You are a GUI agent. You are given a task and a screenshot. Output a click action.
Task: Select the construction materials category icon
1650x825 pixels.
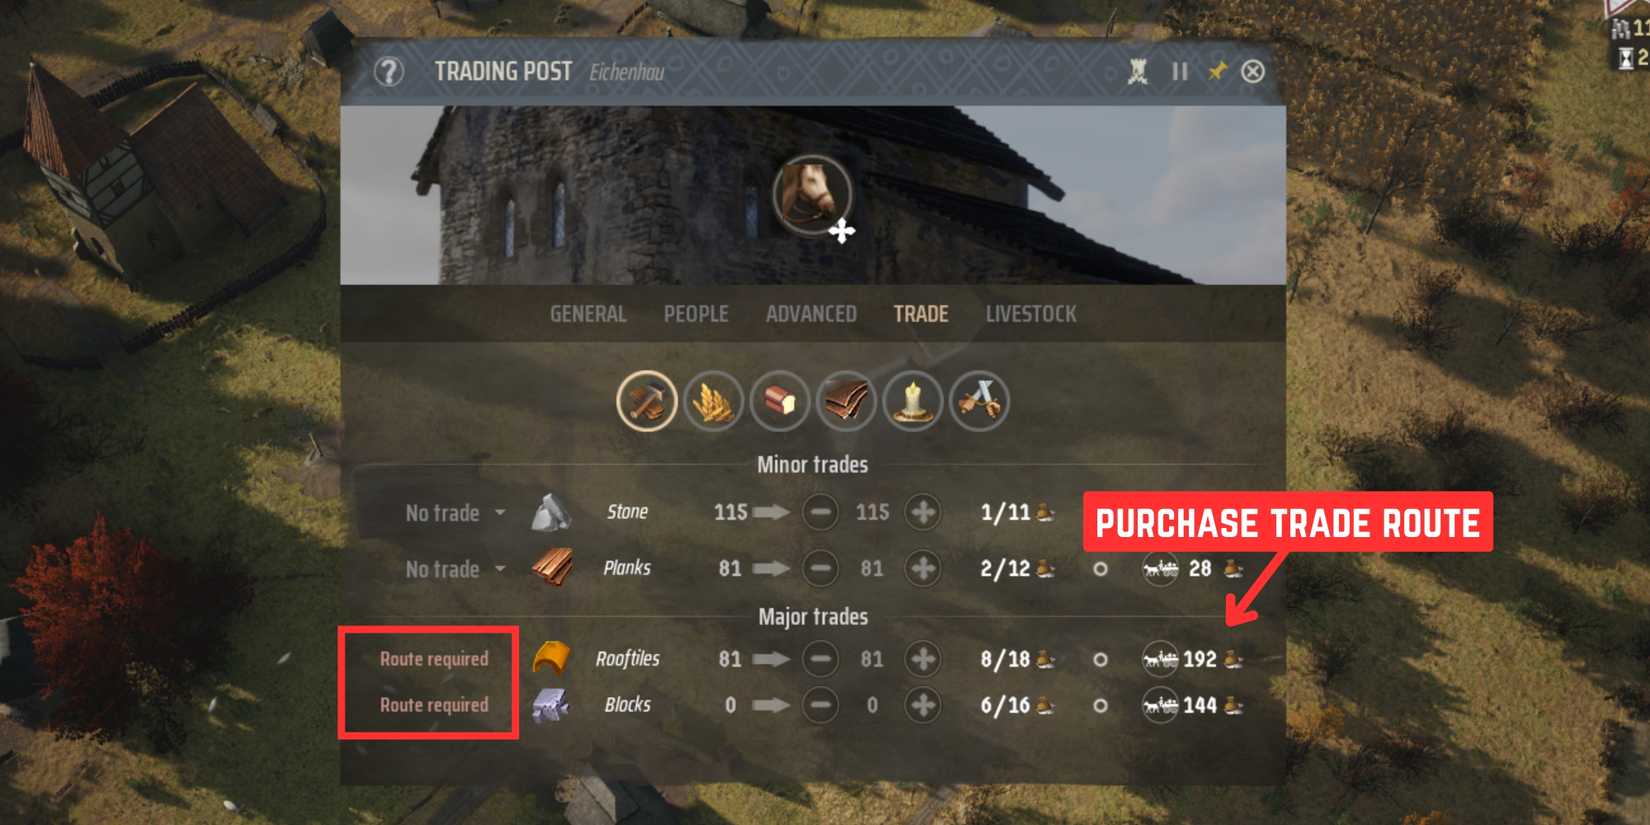tap(646, 401)
